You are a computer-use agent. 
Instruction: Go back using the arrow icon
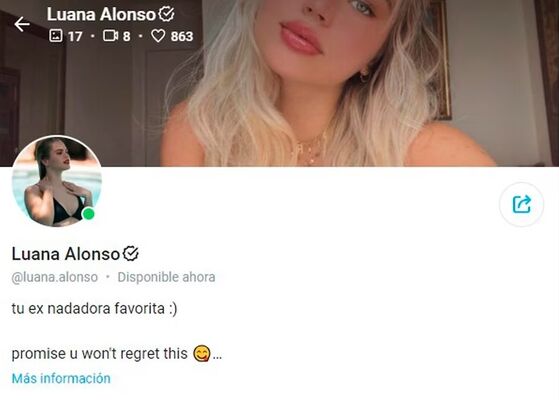point(22,24)
